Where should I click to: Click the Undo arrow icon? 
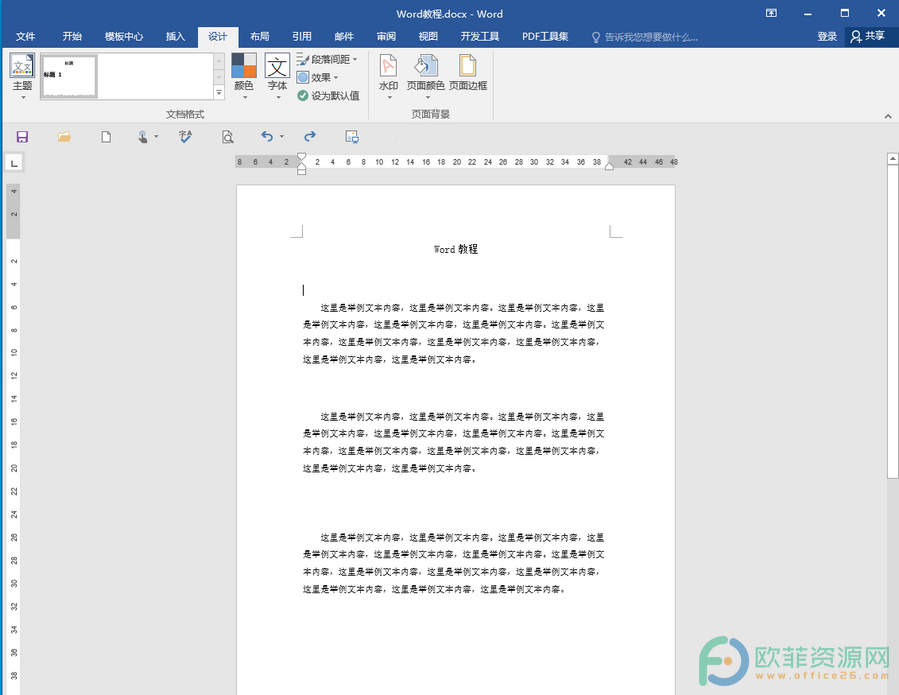(x=267, y=136)
